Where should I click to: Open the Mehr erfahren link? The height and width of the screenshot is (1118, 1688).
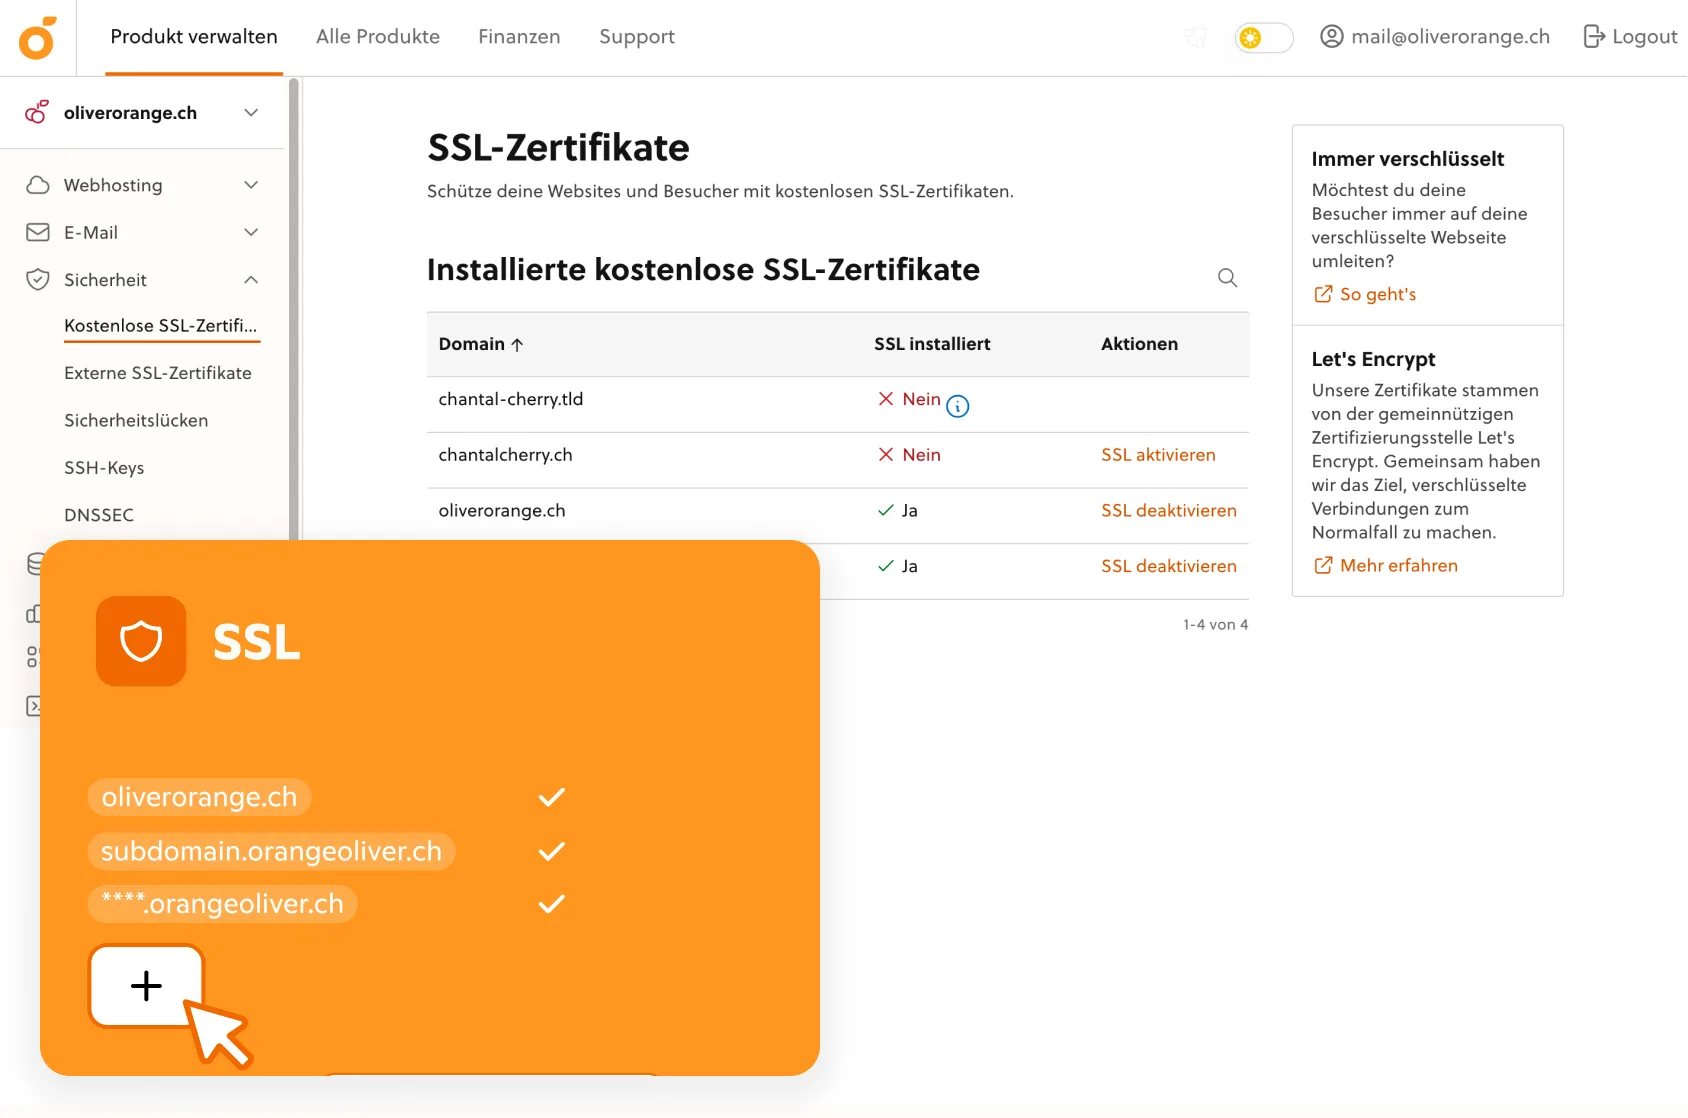coord(1398,566)
